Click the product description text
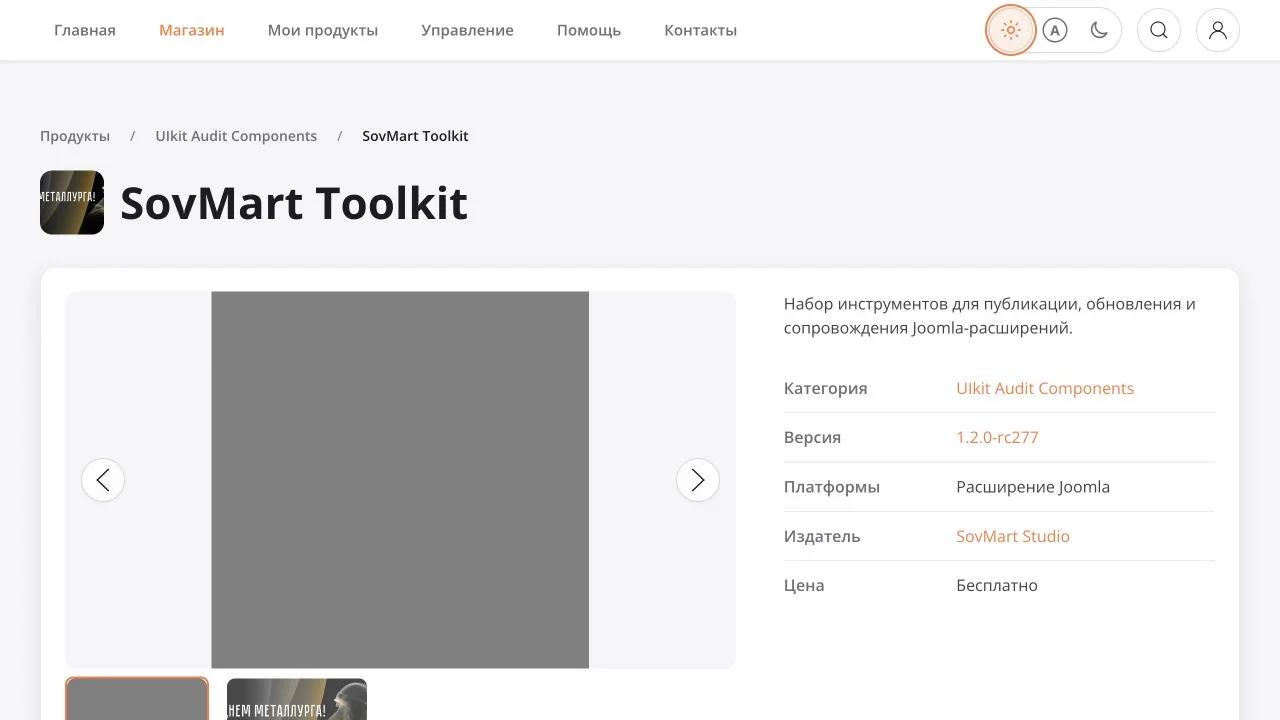This screenshot has width=1280, height=720. [x=990, y=316]
